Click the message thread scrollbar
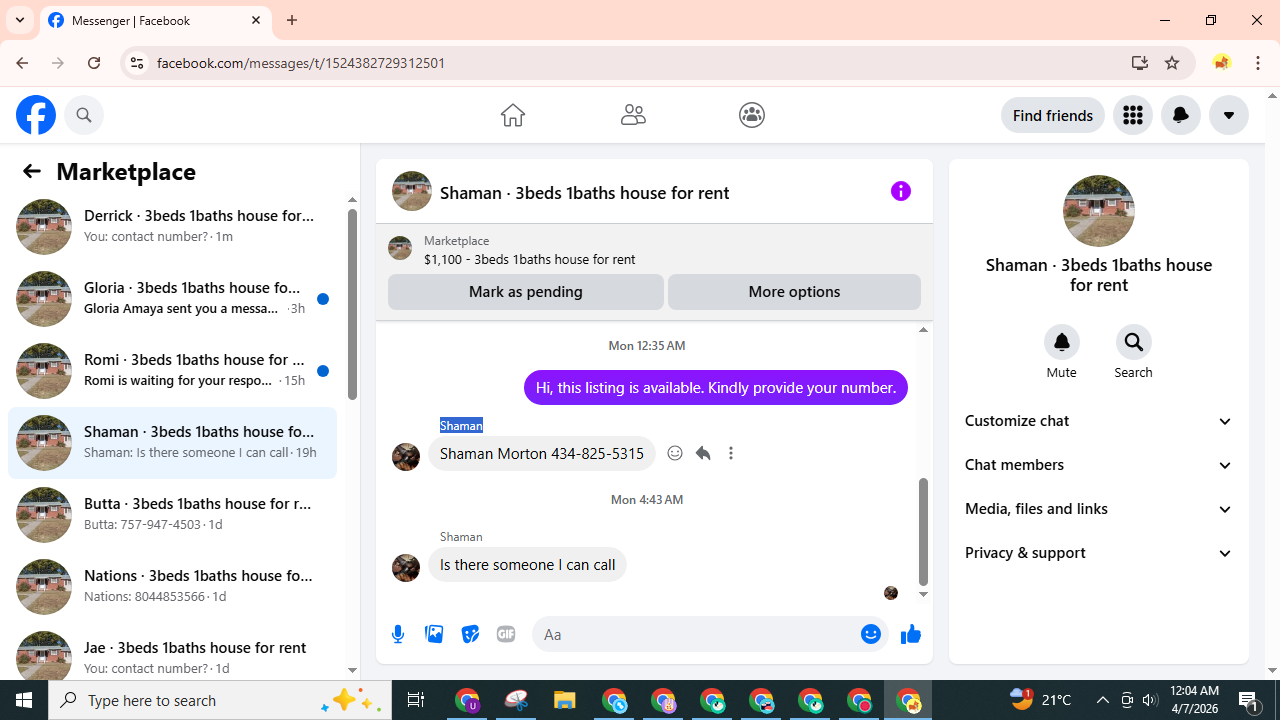The height and width of the screenshot is (720, 1280). pyautogui.click(x=923, y=531)
